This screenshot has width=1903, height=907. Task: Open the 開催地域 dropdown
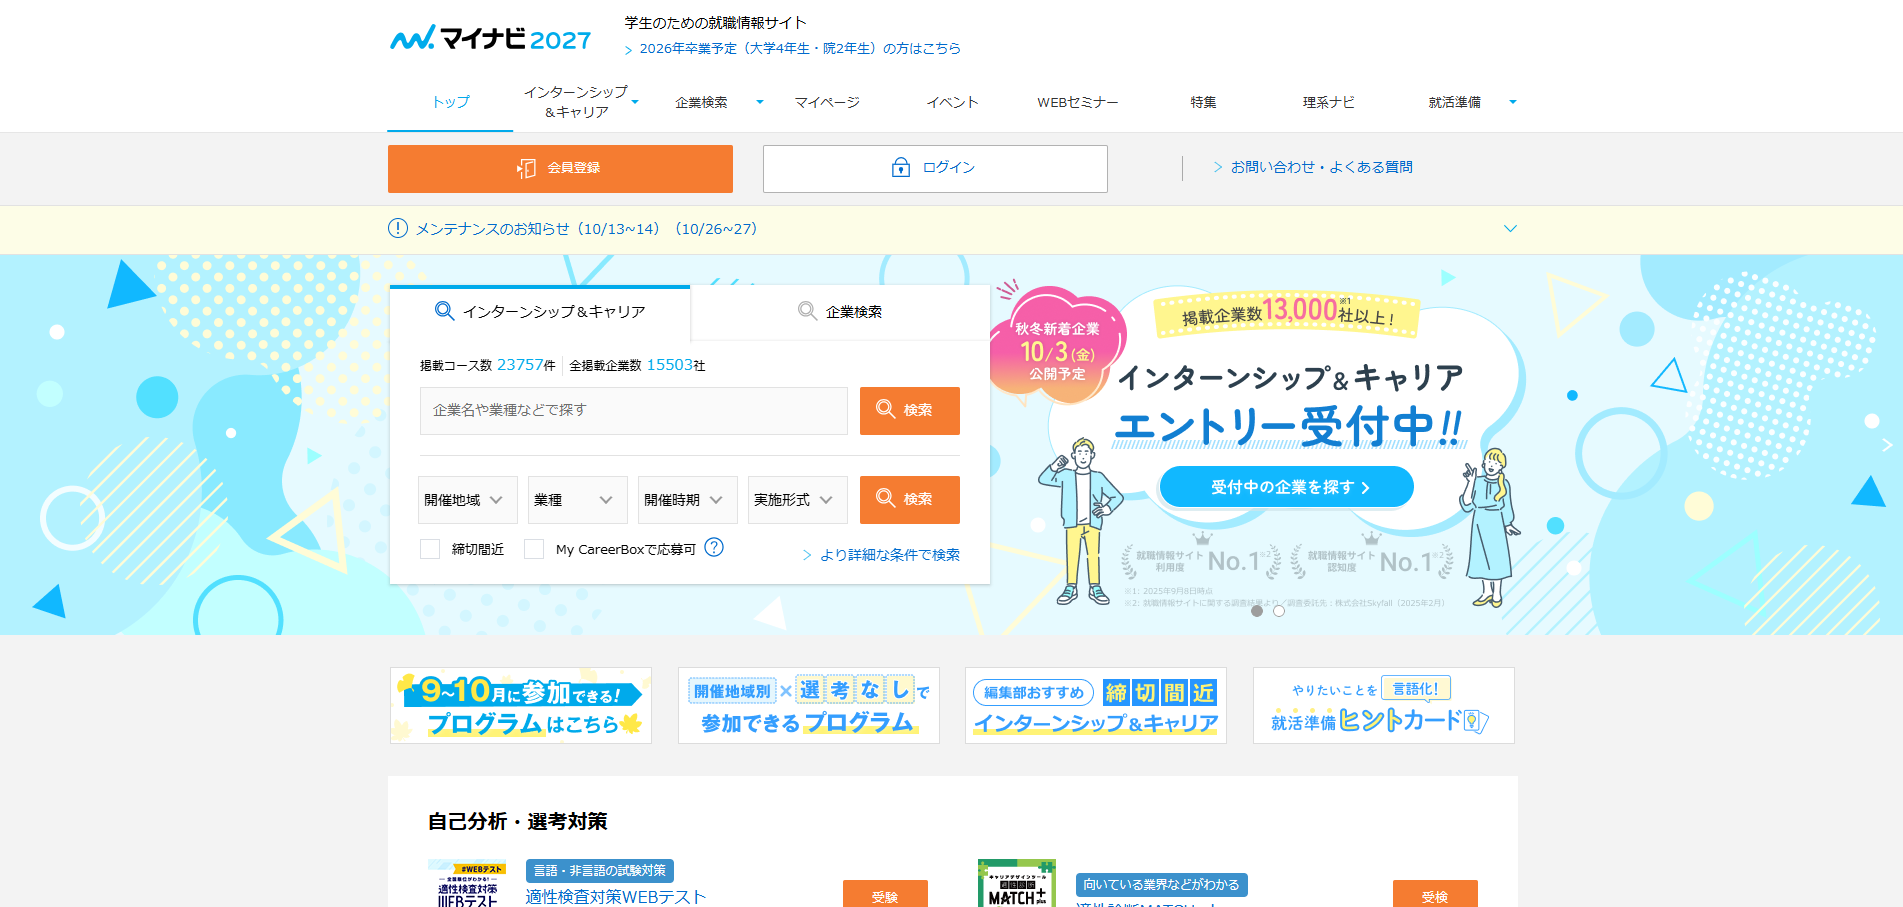point(467,499)
